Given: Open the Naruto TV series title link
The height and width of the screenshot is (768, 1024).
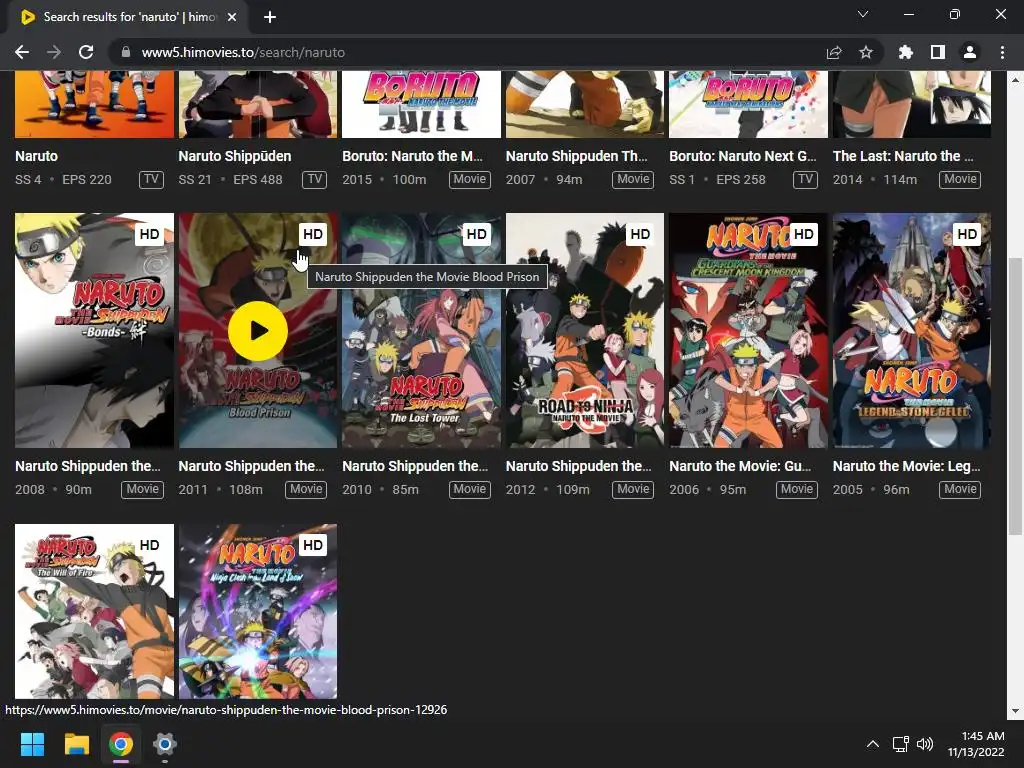Looking at the screenshot, I should pos(37,156).
